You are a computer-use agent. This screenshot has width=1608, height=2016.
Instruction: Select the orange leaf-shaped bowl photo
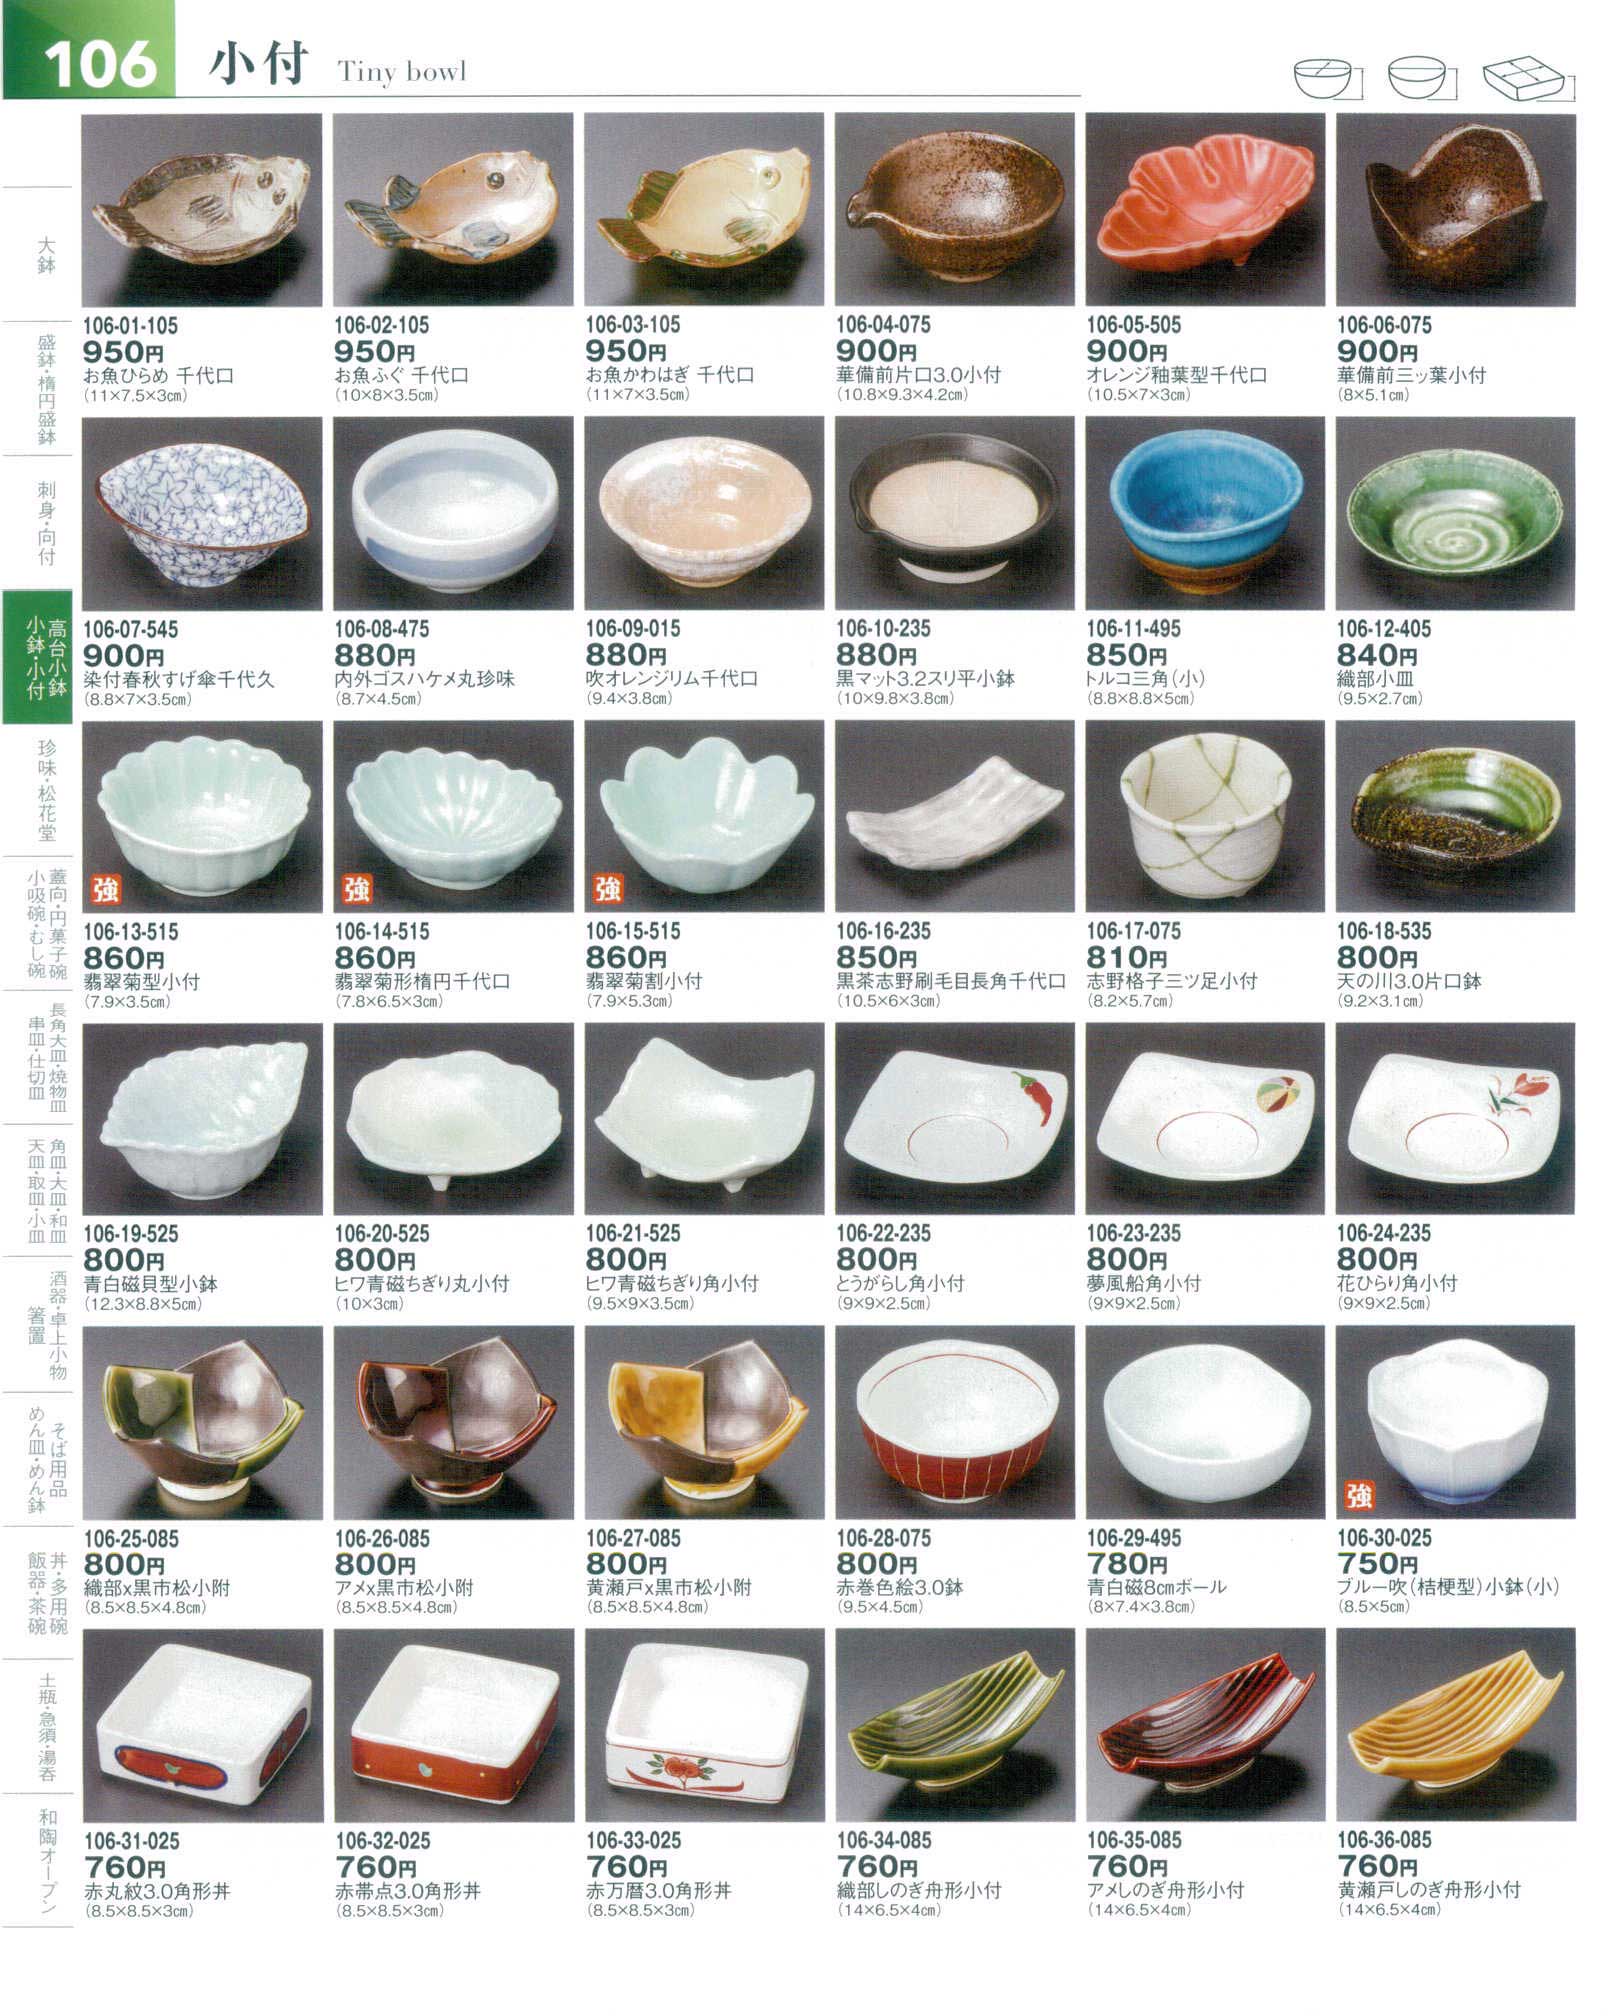[1205, 210]
